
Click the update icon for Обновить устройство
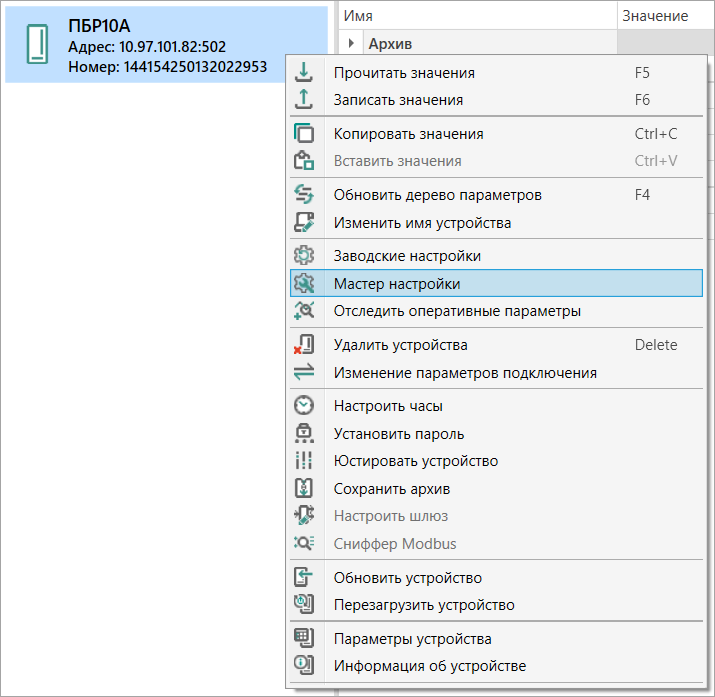click(x=304, y=577)
